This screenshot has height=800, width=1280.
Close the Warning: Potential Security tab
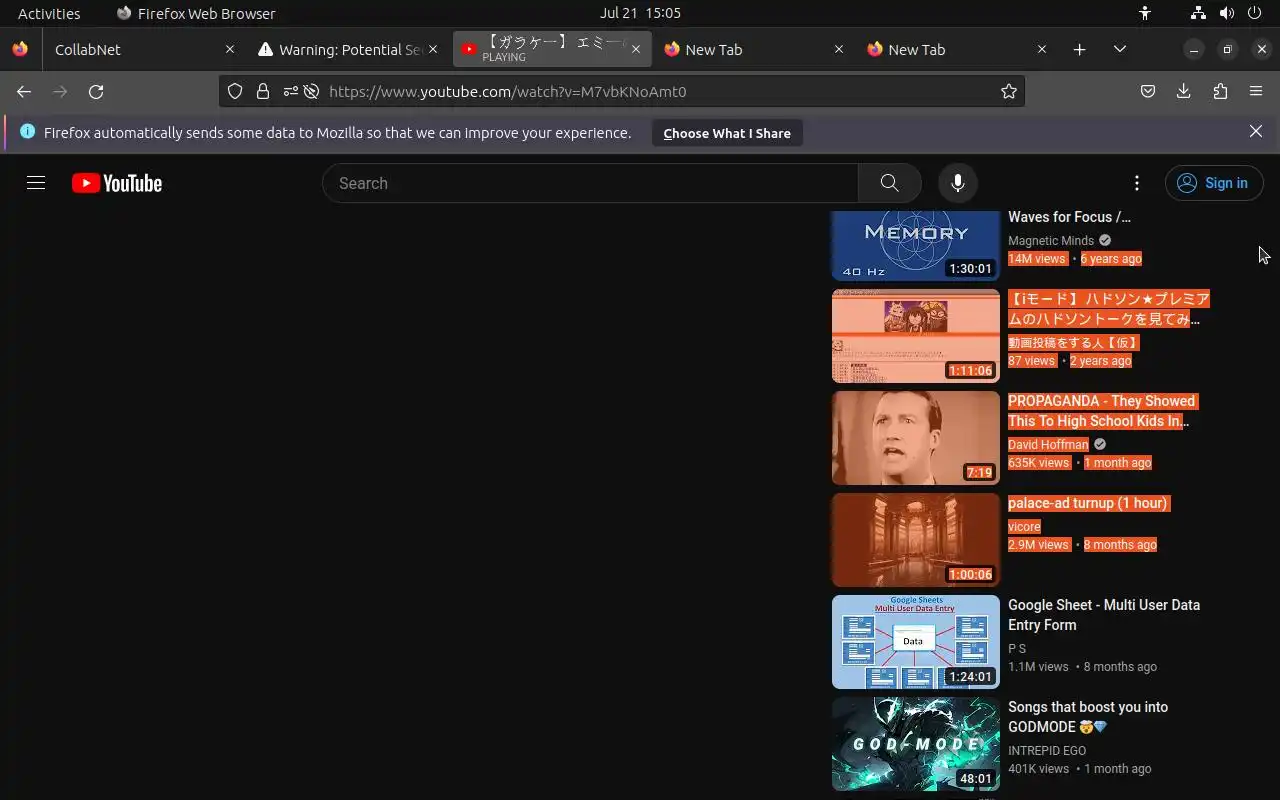pos(433,49)
